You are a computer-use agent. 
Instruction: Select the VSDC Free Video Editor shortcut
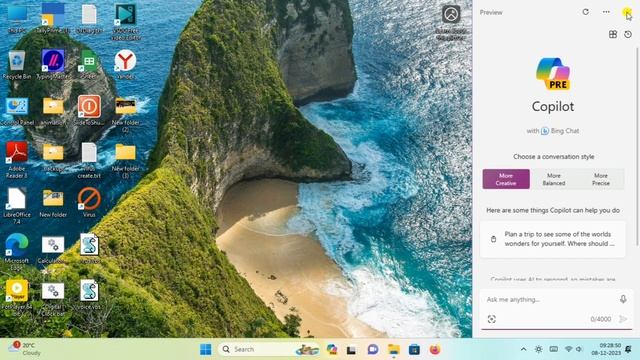tap(125, 22)
